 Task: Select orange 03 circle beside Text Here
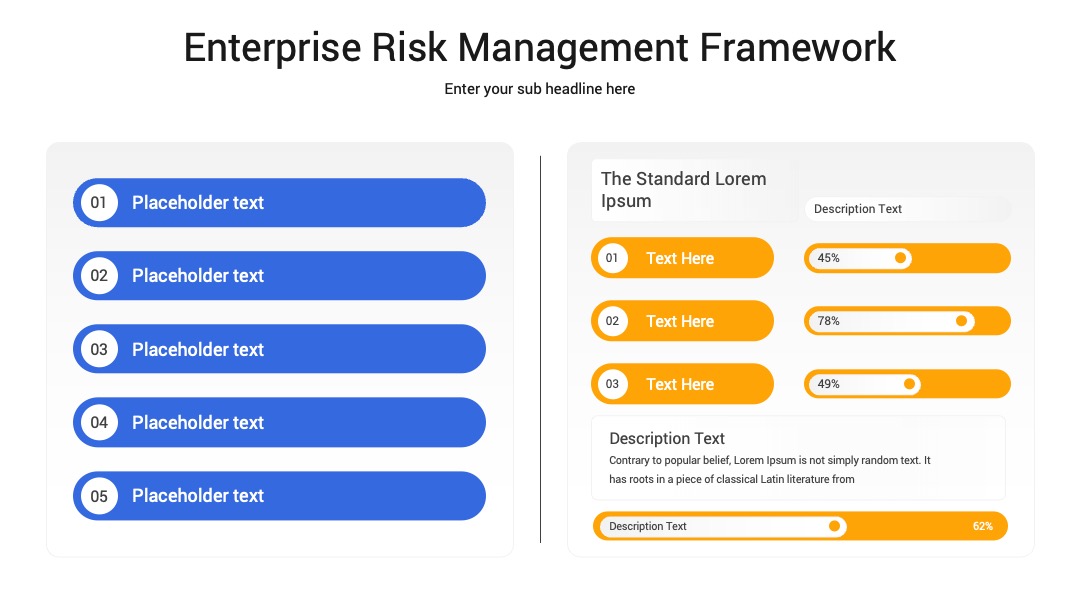[612, 384]
